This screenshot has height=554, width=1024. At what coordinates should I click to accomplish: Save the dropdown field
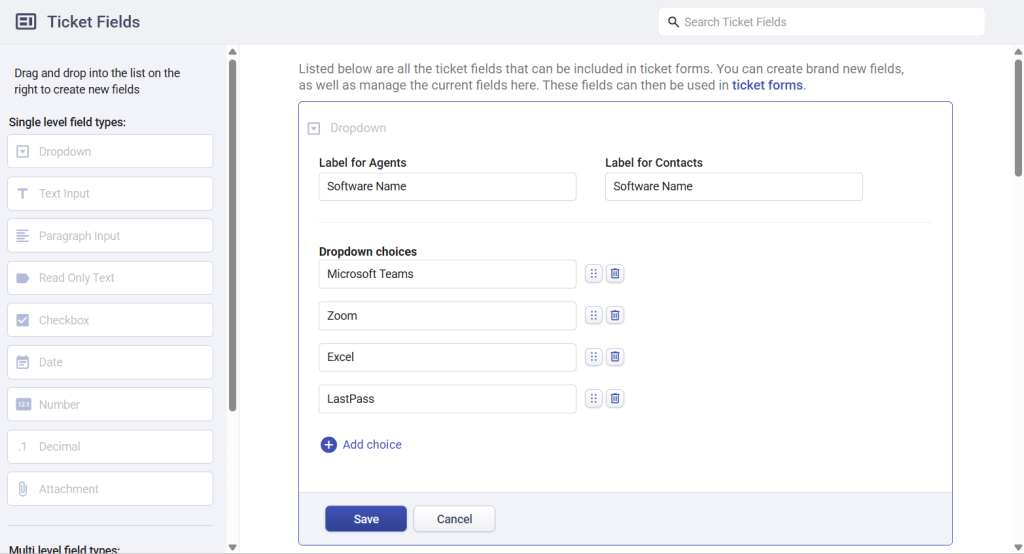365,519
